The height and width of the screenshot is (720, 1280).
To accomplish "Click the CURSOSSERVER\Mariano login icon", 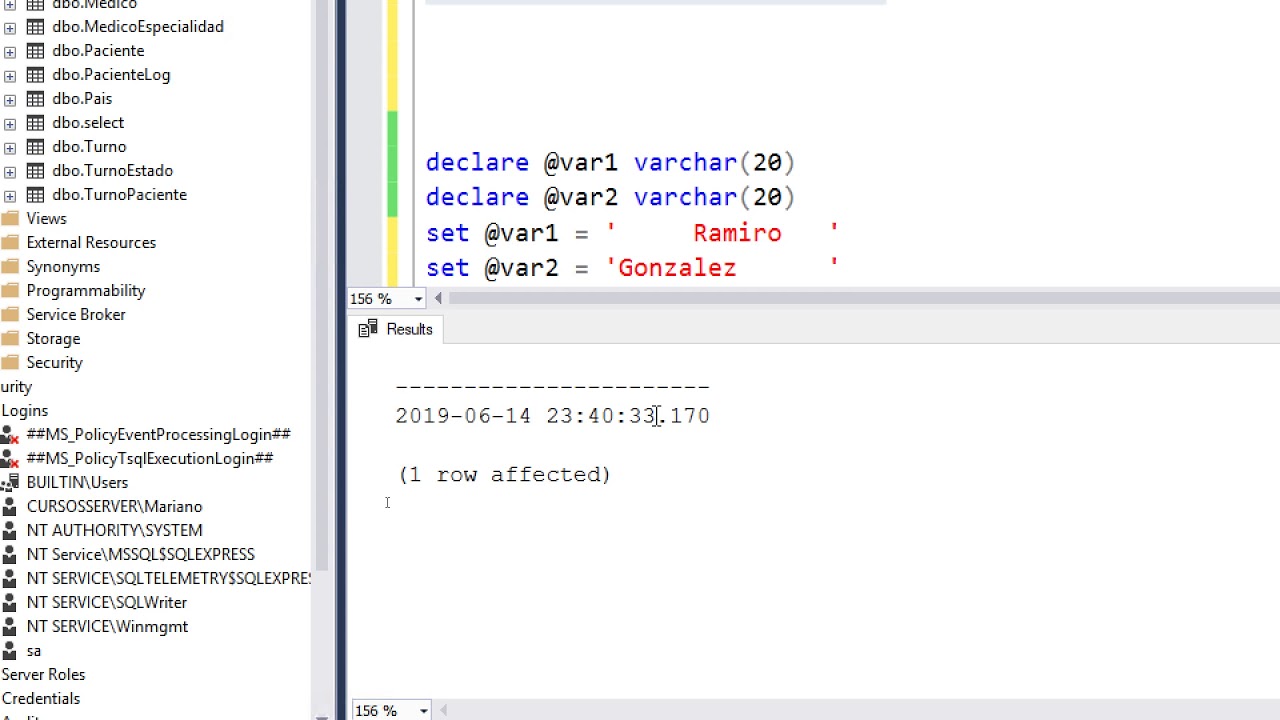I will tap(10, 507).
